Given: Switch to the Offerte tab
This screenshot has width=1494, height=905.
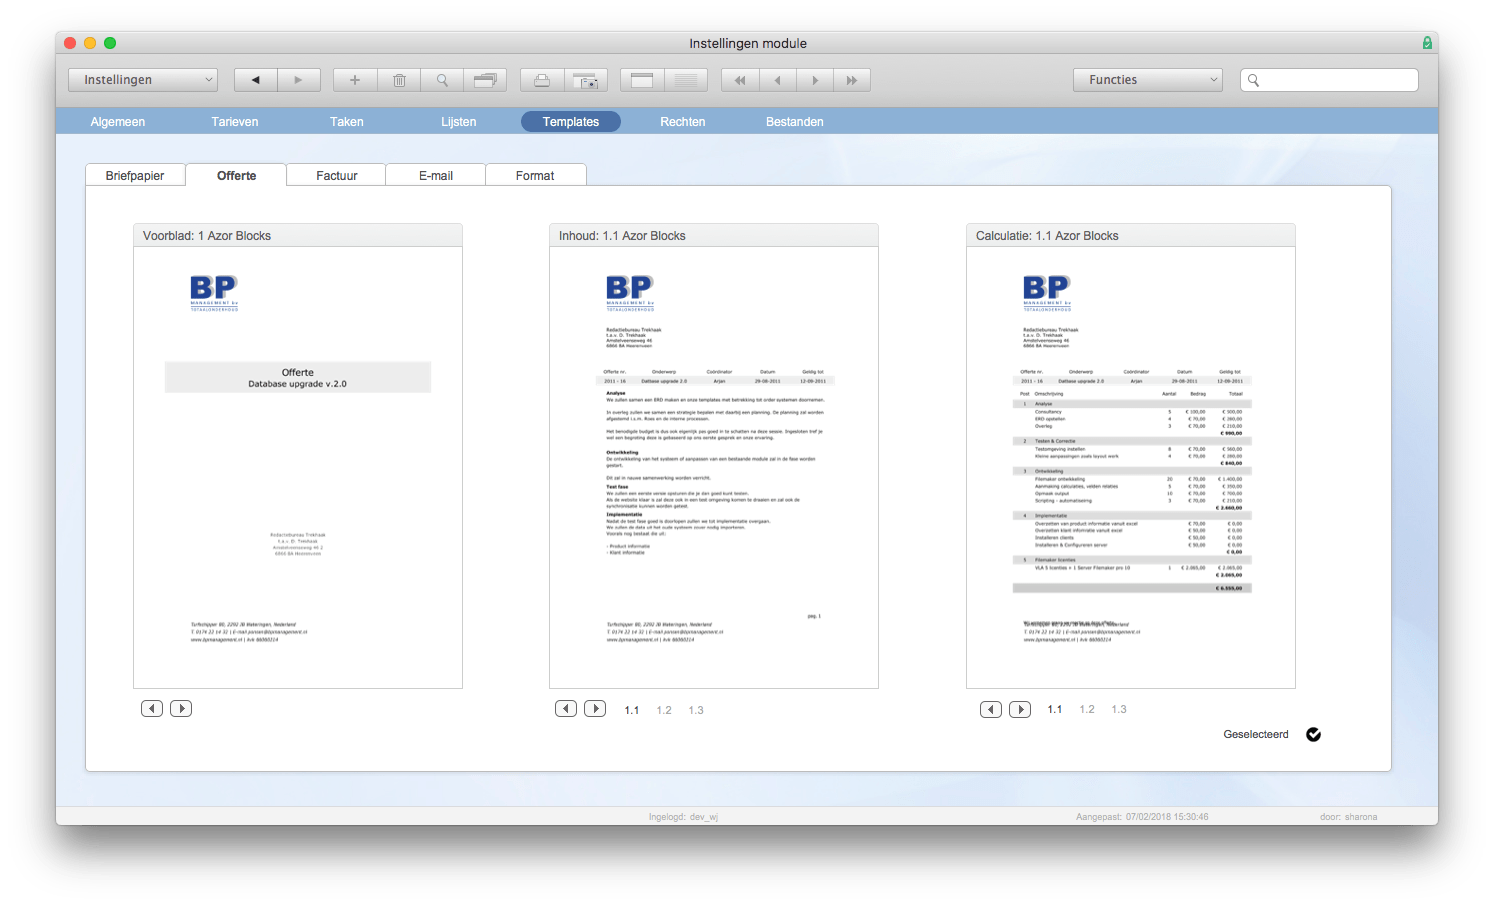Looking at the screenshot, I should pos(237,175).
